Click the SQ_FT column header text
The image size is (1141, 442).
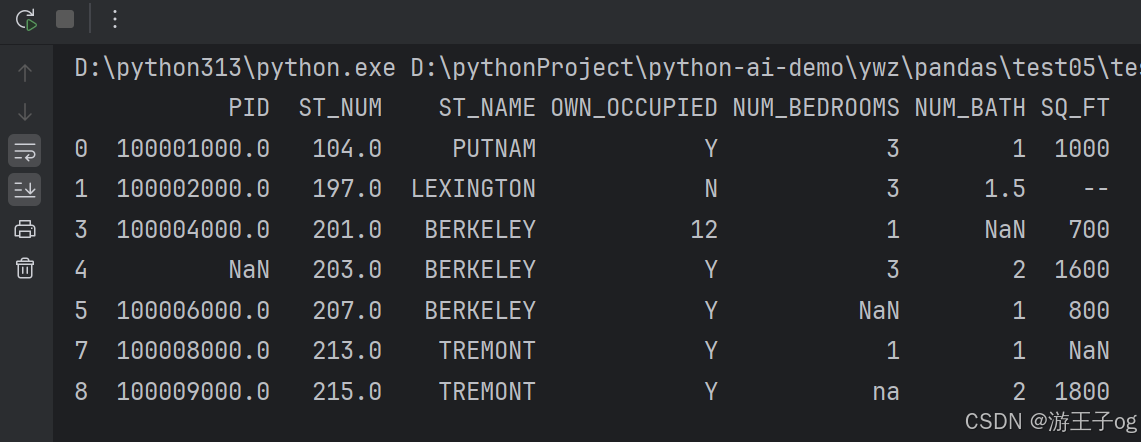1075,108
